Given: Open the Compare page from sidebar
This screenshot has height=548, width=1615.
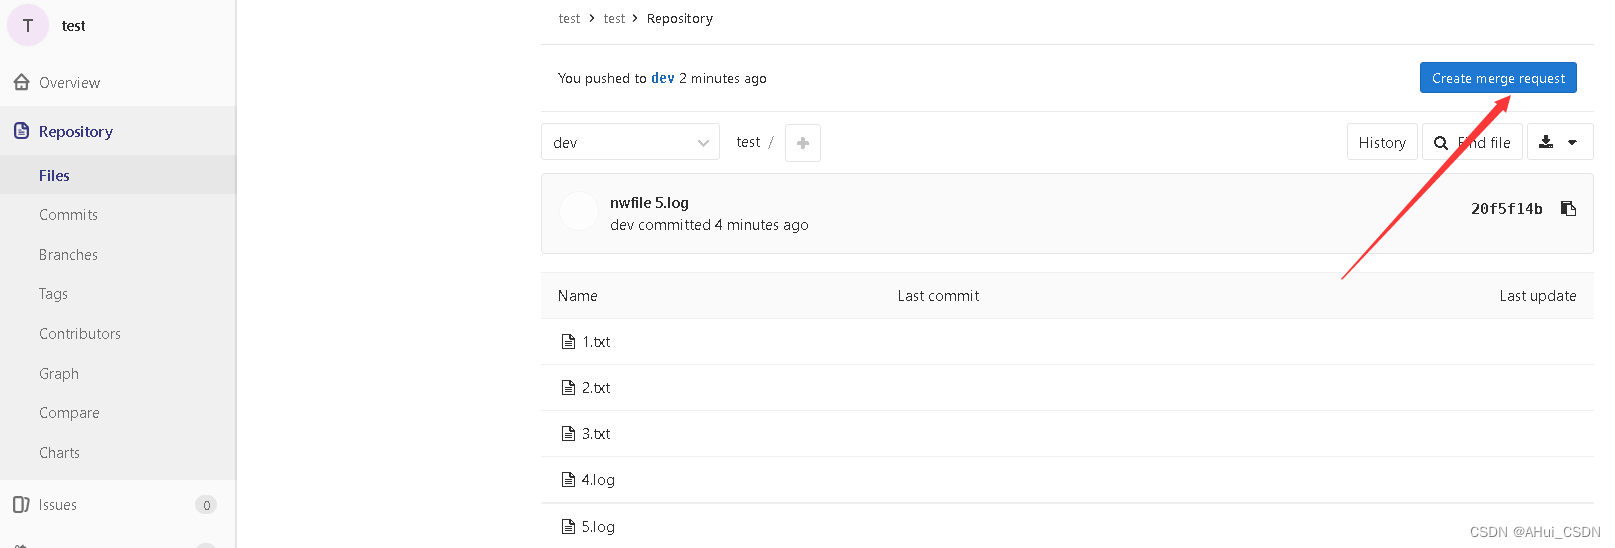Looking at the screenshot, I should 69,413.
